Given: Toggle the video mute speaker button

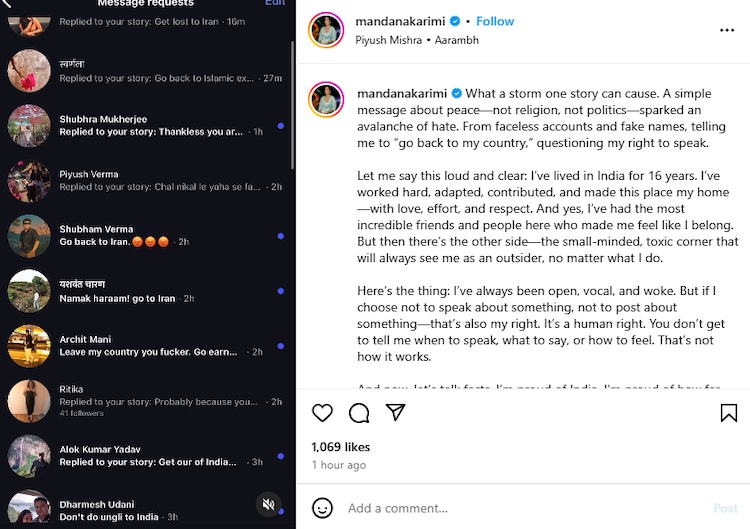Looking at the screenshot, I should 268,504.
